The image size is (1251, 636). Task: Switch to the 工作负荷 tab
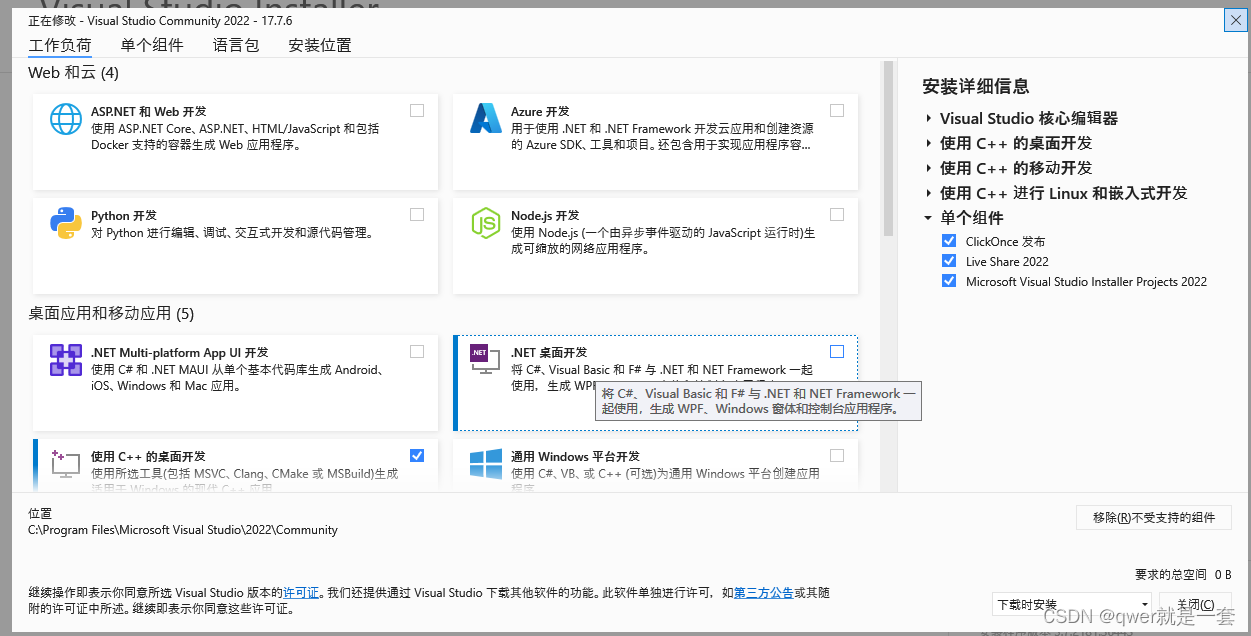60,45
